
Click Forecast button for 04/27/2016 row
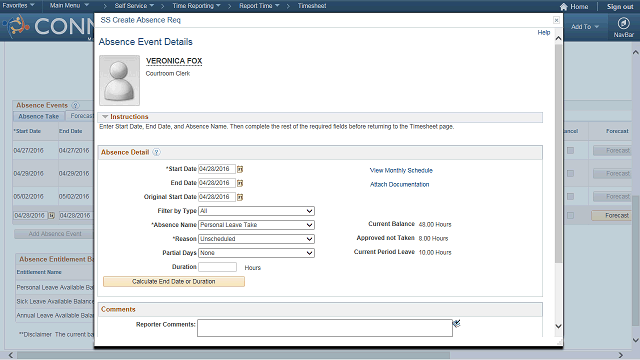coord(612,151)
